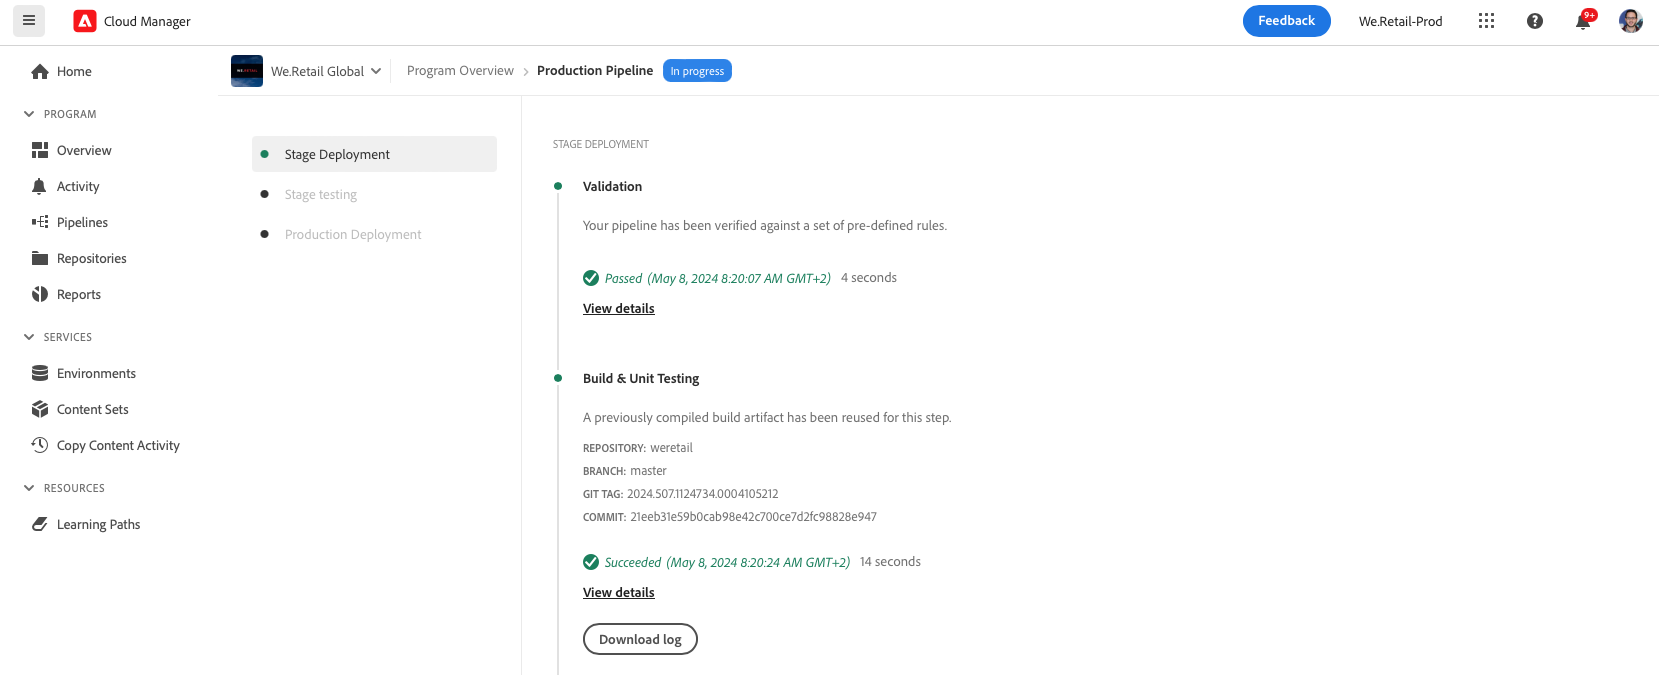The height and width of the screenshot is (675, 1659).
Task: Select the Stage Deployment step
Action: pos(374,154)
